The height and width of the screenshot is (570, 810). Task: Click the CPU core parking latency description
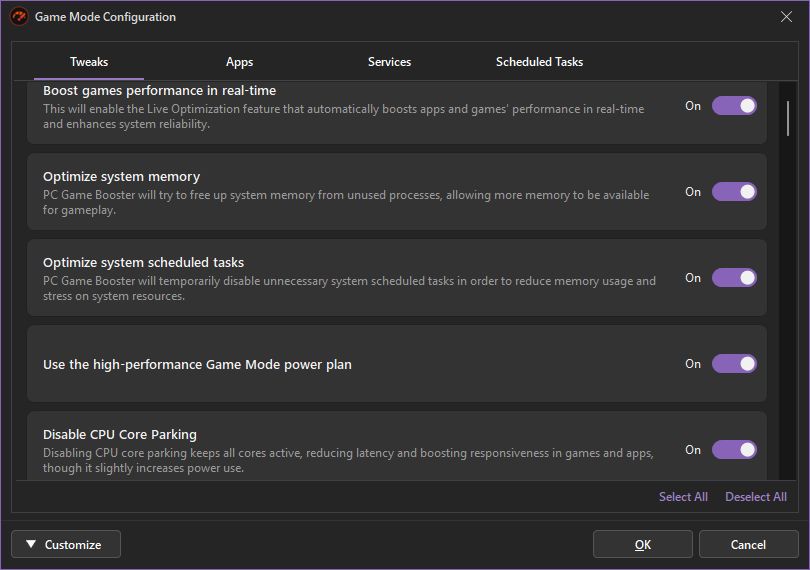pyautogui.click(x=348, y=460)
